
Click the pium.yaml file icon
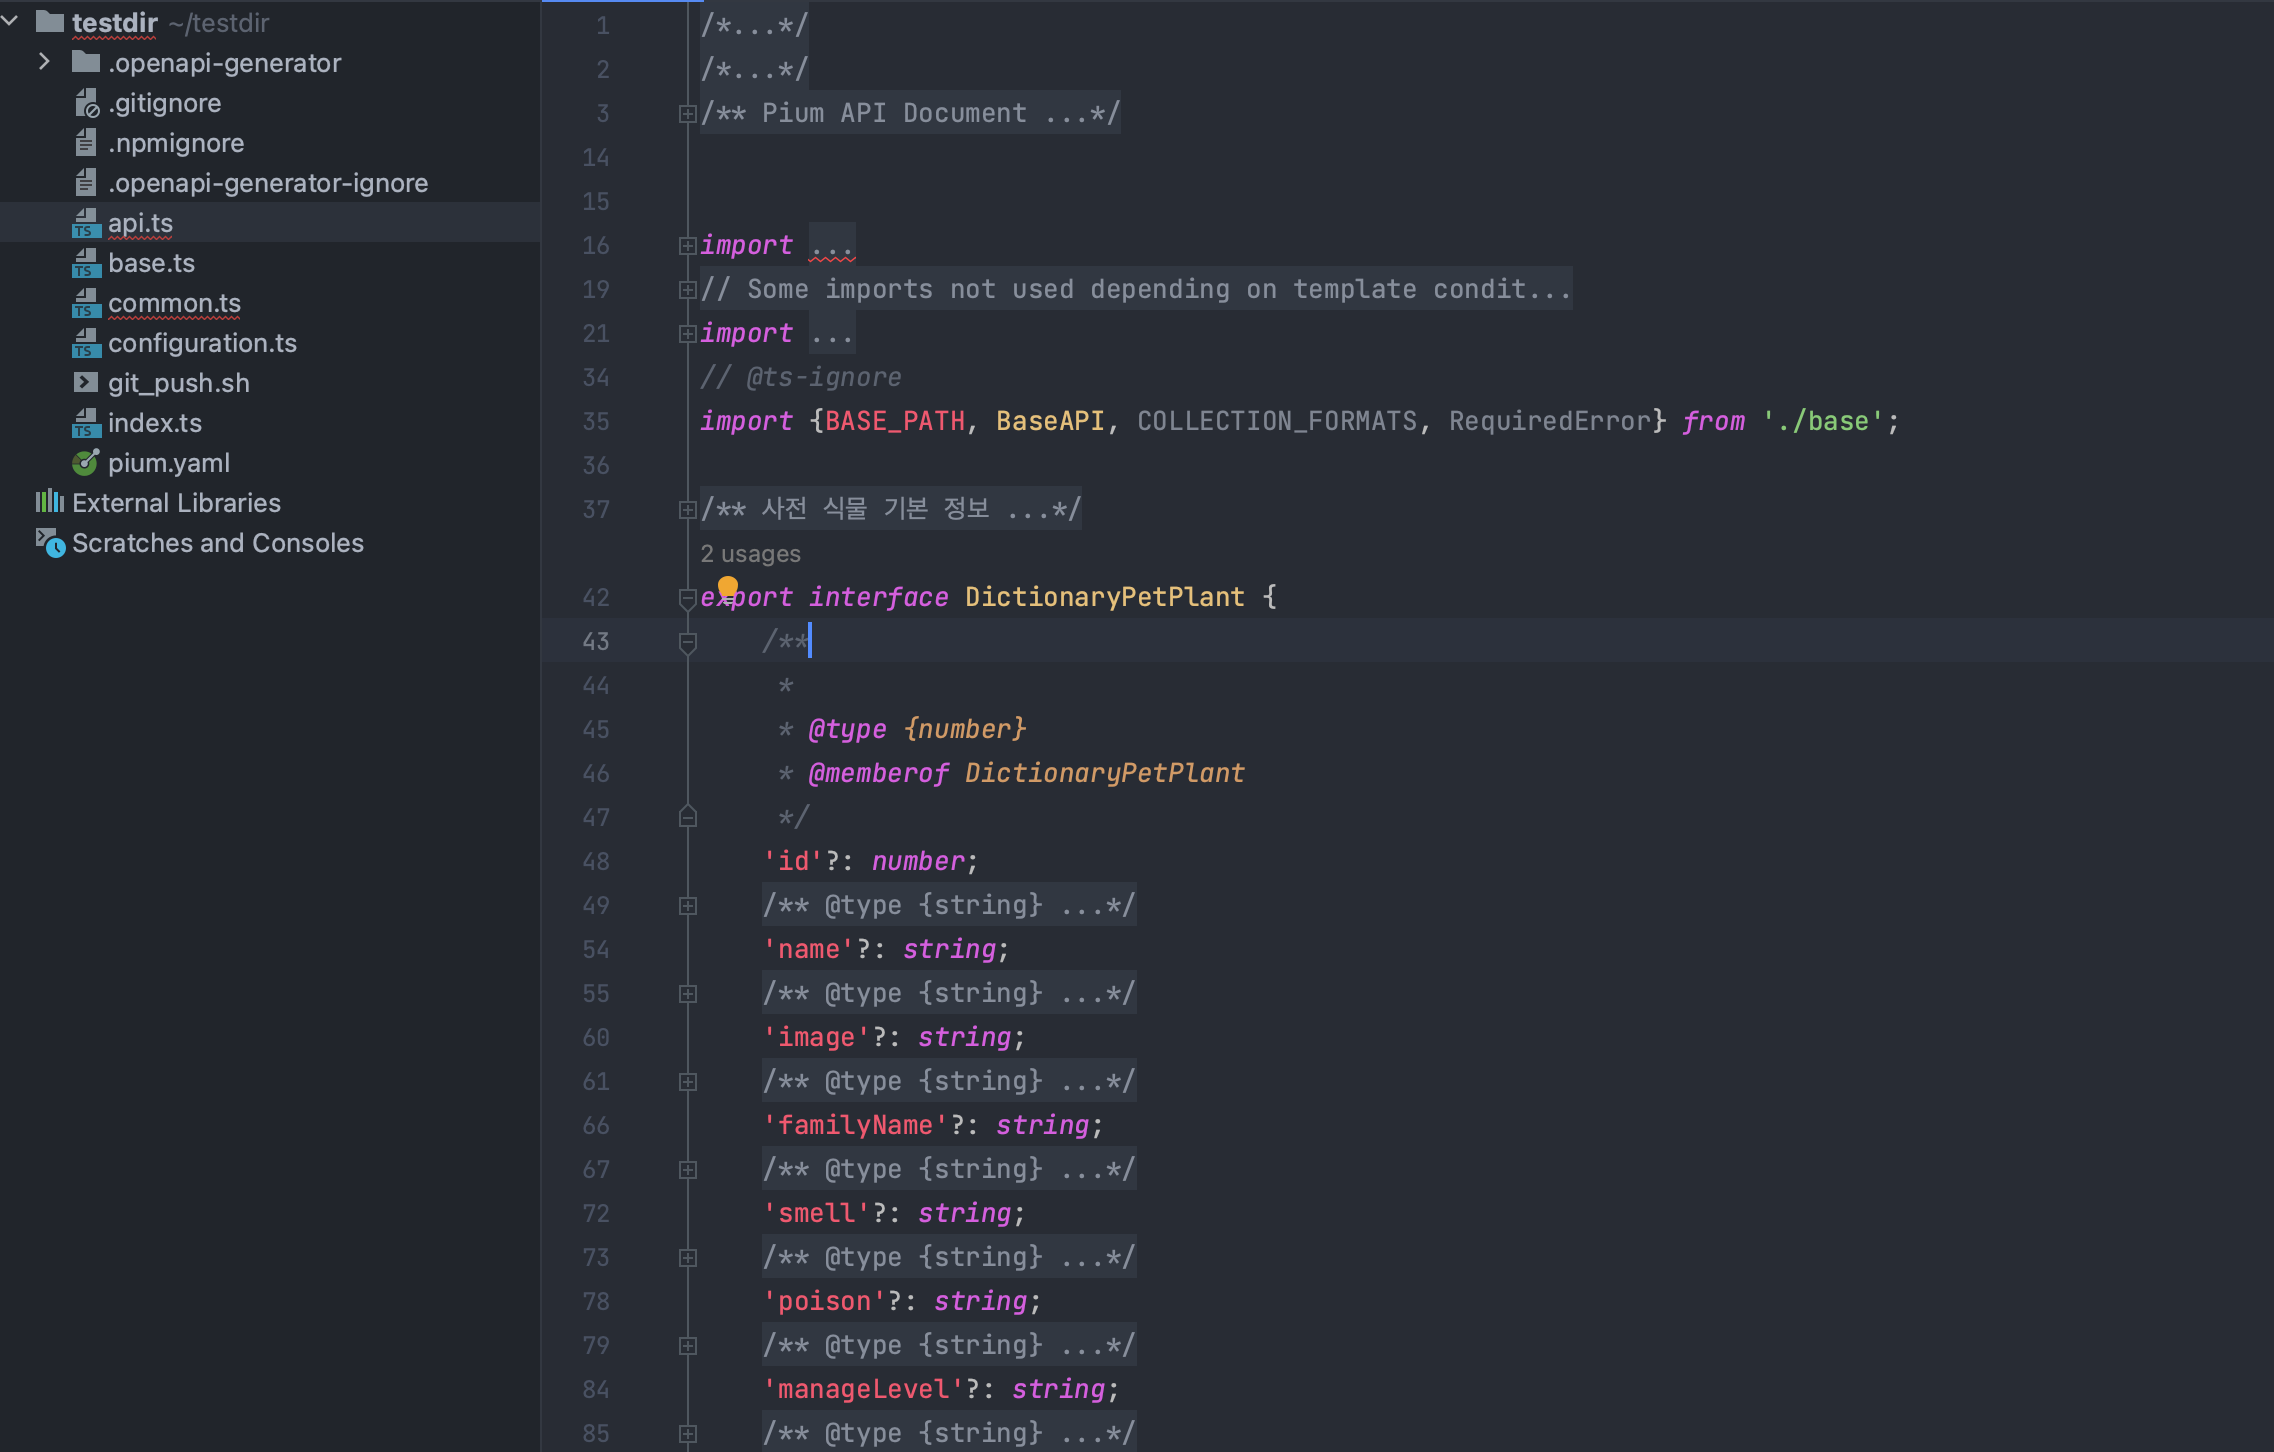point(86,463)
